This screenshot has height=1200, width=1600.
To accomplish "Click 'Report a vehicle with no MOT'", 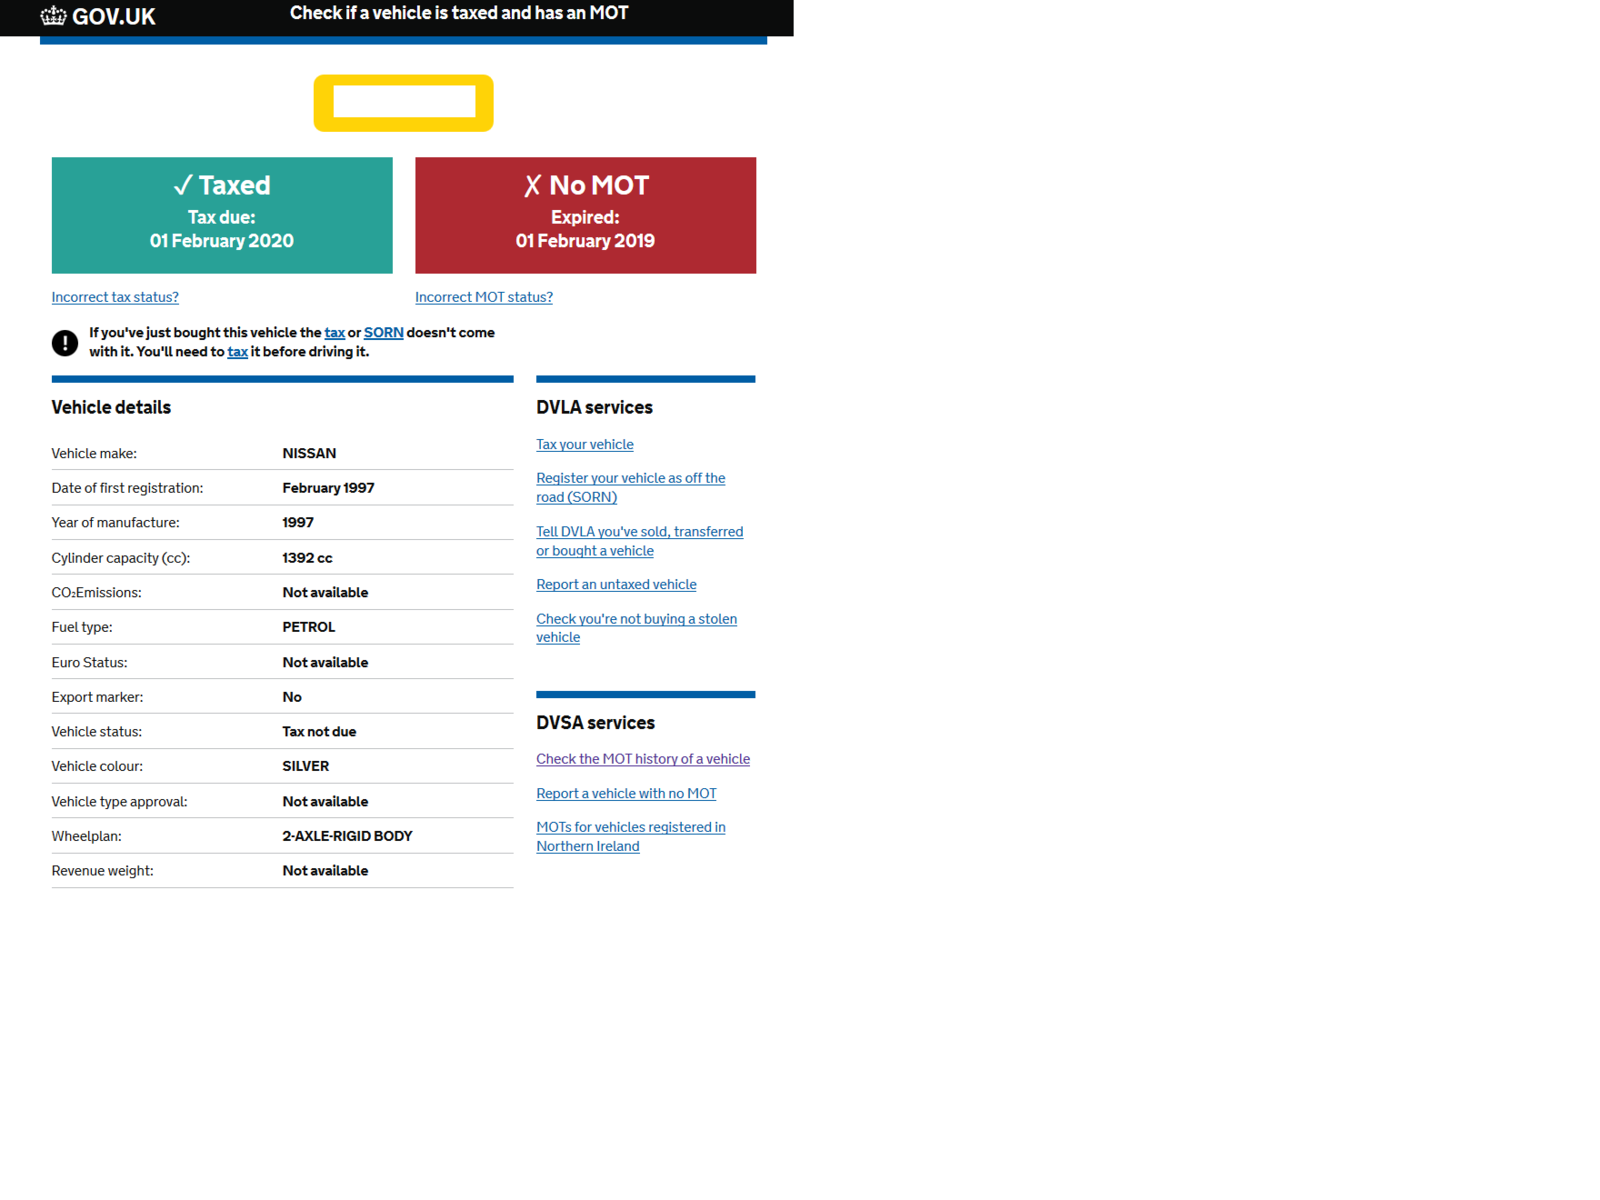I will point(626,794).
